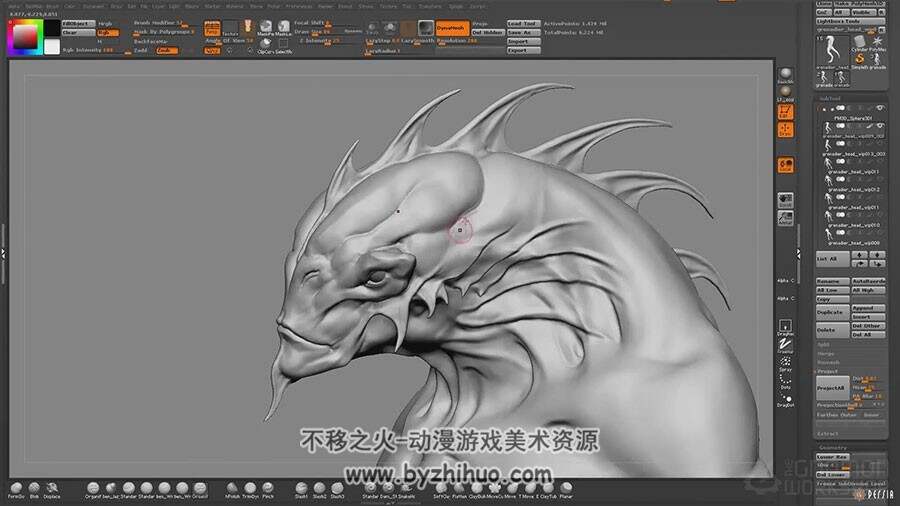Click the Save As button
This screenshot has height=506, width=900.
coord(523,33)
